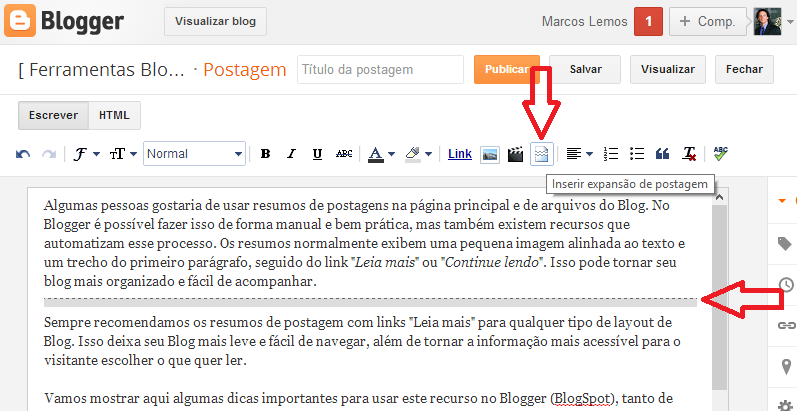
Task: Redo the last edit
Action: [49, 154]
